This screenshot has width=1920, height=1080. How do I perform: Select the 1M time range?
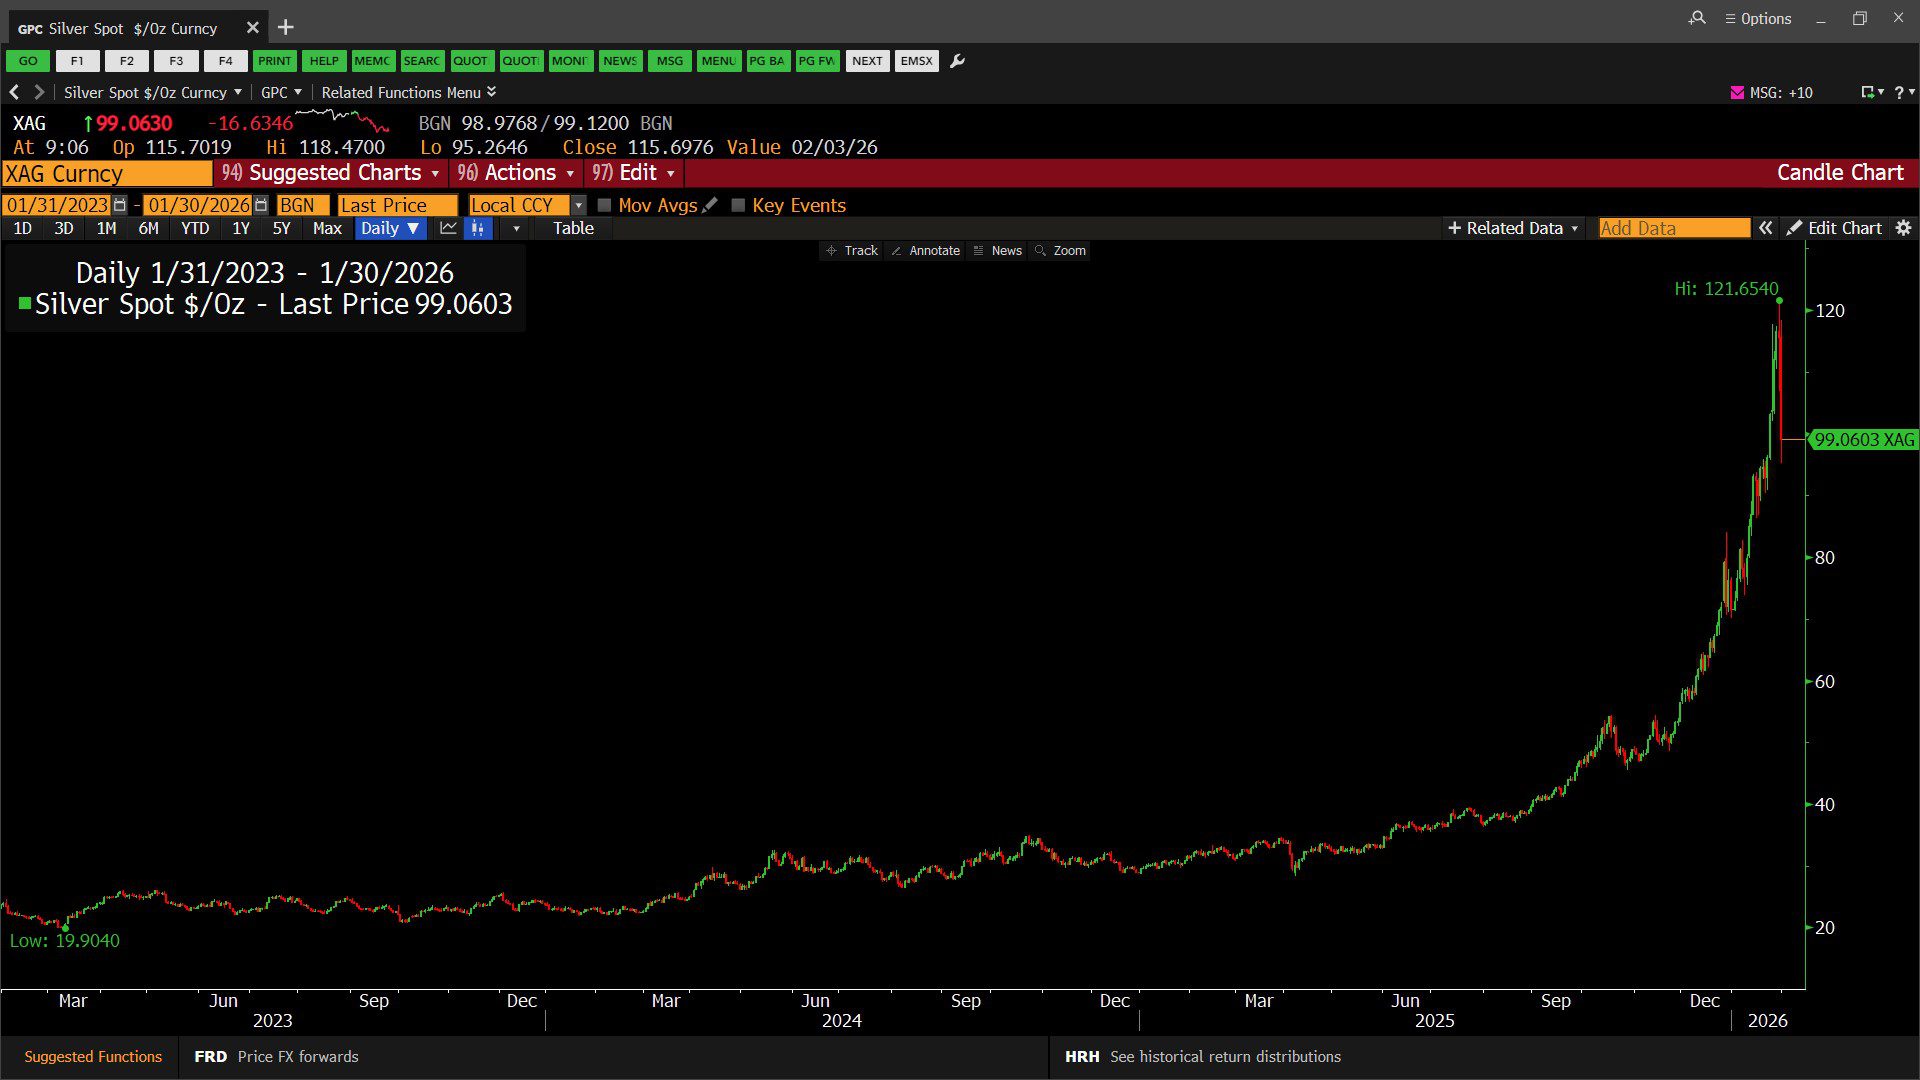tap(106, 228)
